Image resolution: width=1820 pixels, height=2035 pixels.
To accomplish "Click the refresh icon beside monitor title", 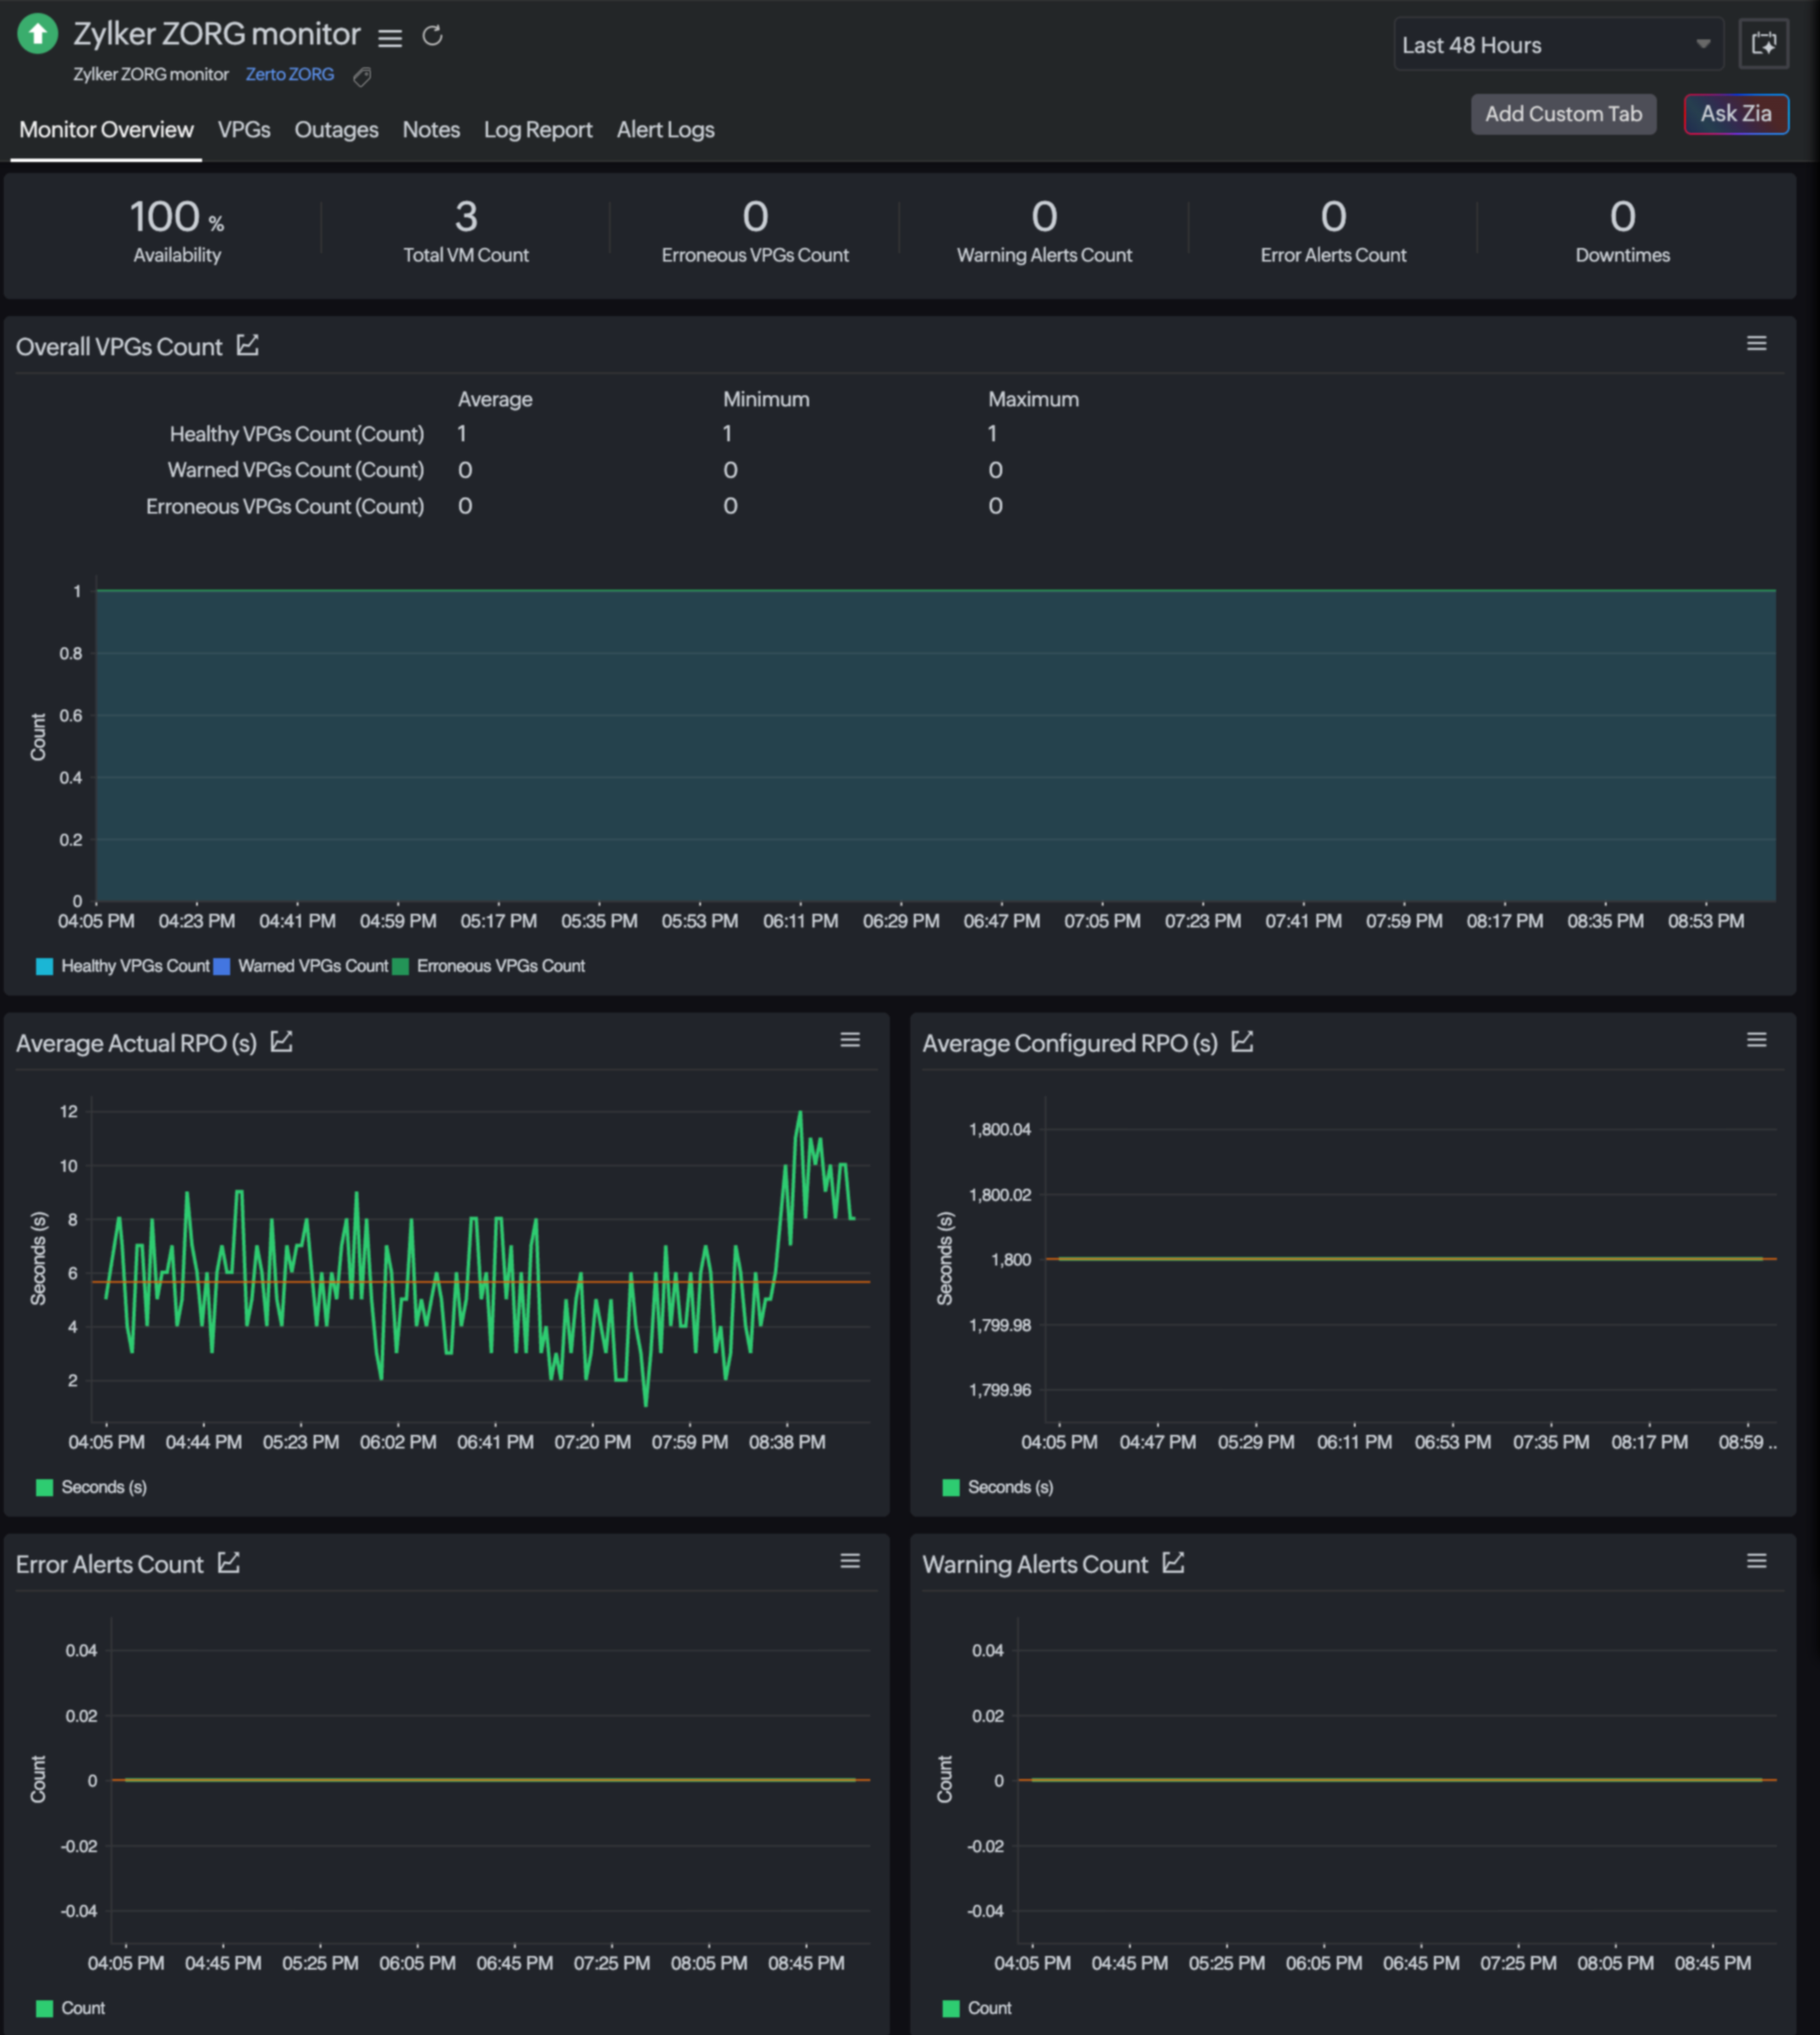I will tap(432, 36).
